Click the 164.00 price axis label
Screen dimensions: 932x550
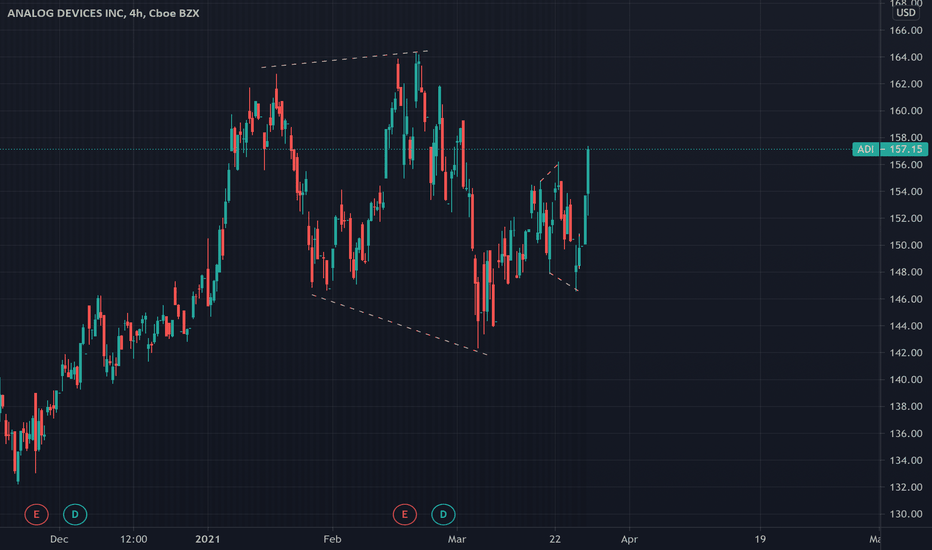[x=906, y=57]
